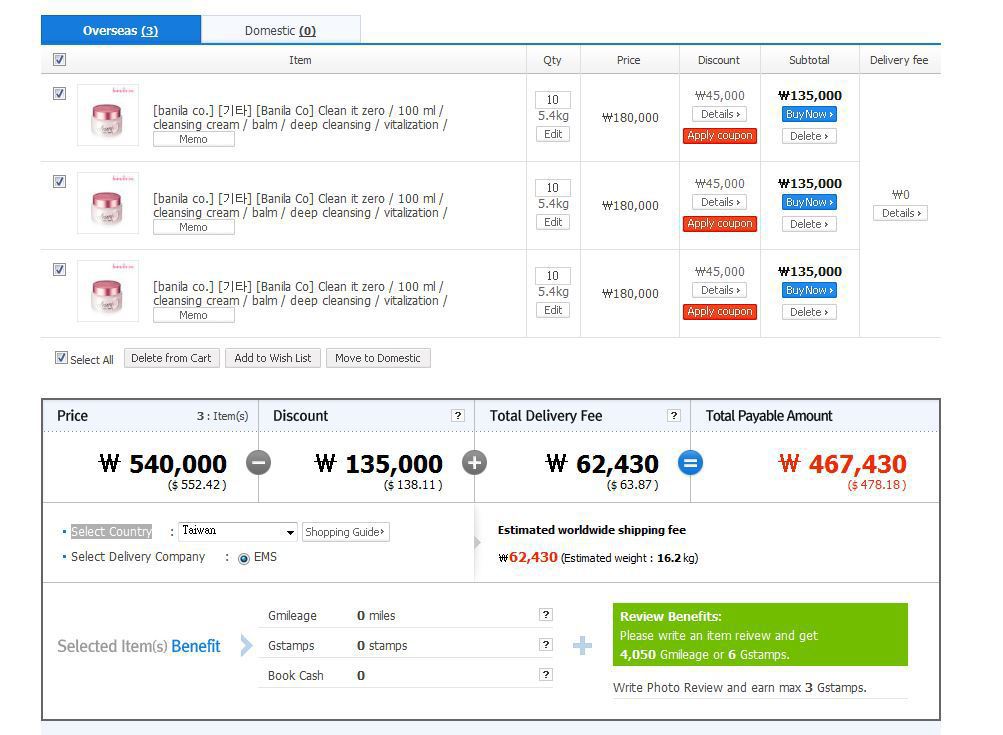Edit quantity of the third item
This screenshot has width=1003, height=735.
point(553,310)
